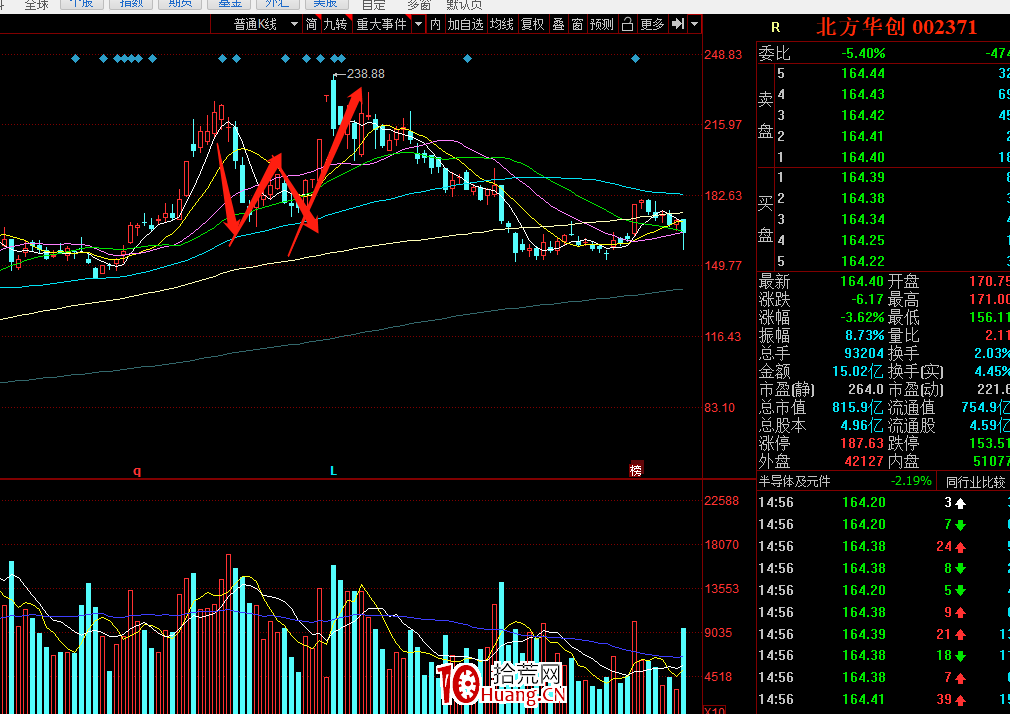Click the 窗 window icon button
1010x714 pixels.
point(577,24)
